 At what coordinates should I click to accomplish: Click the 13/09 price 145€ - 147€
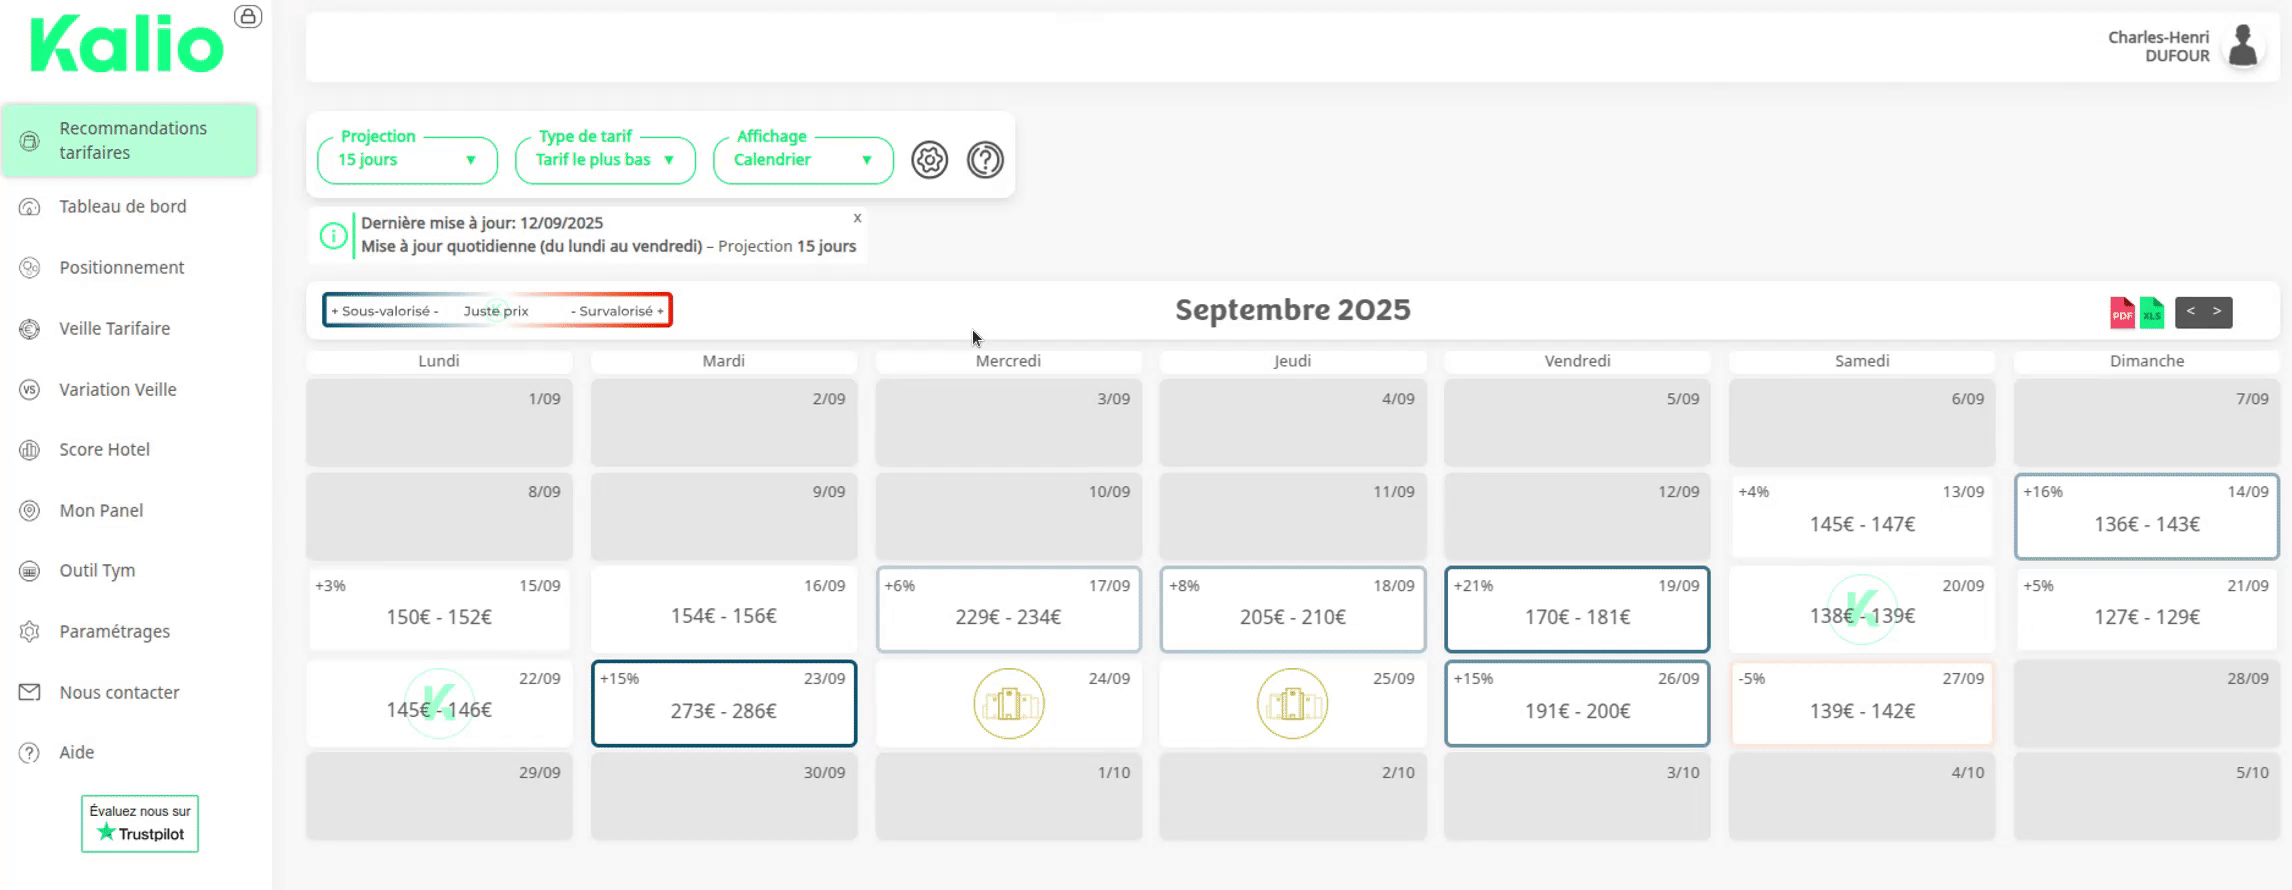(x=1862, y=524)
